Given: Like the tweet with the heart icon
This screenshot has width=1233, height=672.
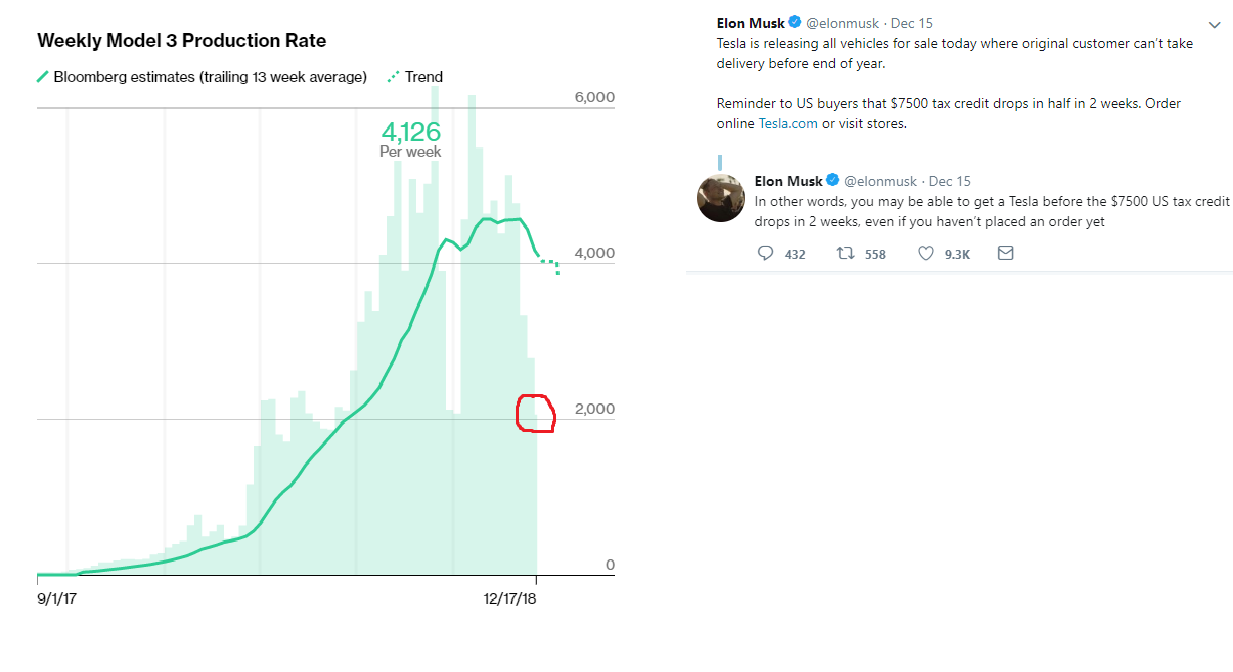Looking at the screenshot, I should tap(926, 254).
